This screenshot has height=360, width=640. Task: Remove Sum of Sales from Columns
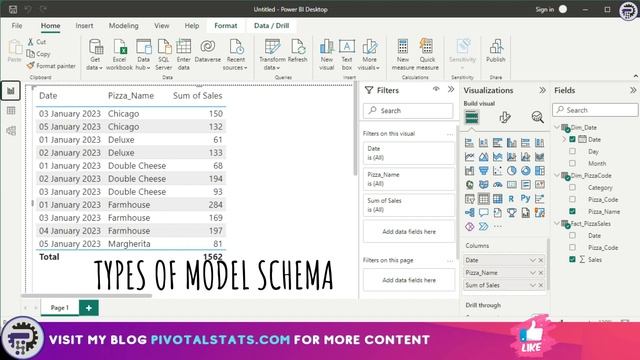point(541,285)
